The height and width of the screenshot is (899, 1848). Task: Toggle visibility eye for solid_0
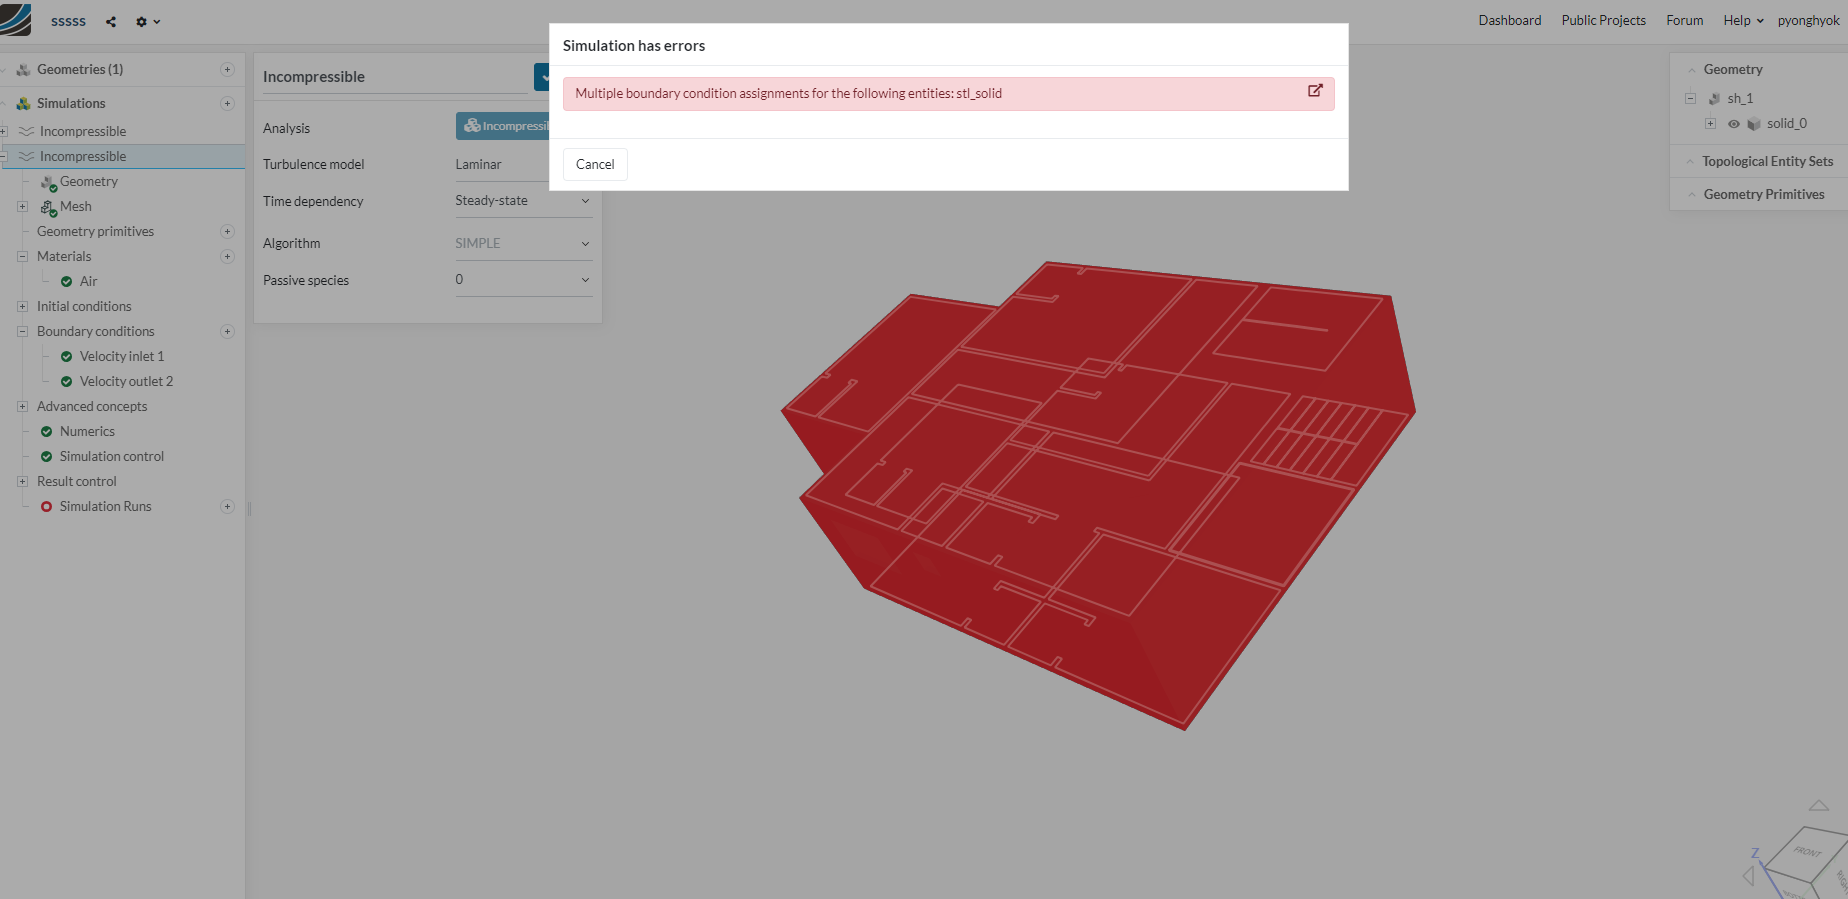click(1734, 124)
